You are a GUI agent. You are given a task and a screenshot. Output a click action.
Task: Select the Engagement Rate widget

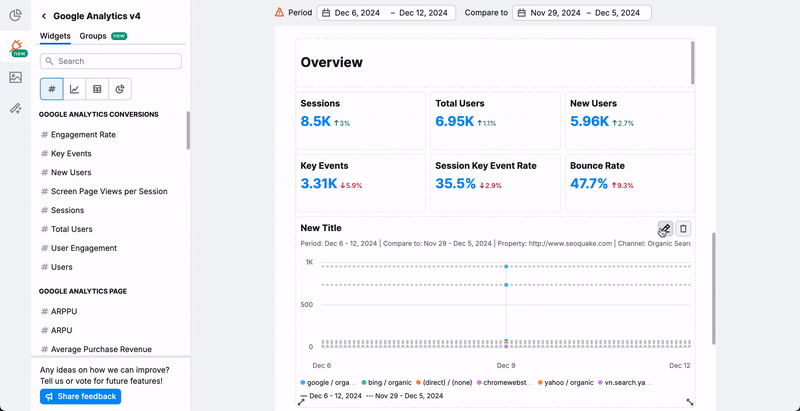coord(83,134)
